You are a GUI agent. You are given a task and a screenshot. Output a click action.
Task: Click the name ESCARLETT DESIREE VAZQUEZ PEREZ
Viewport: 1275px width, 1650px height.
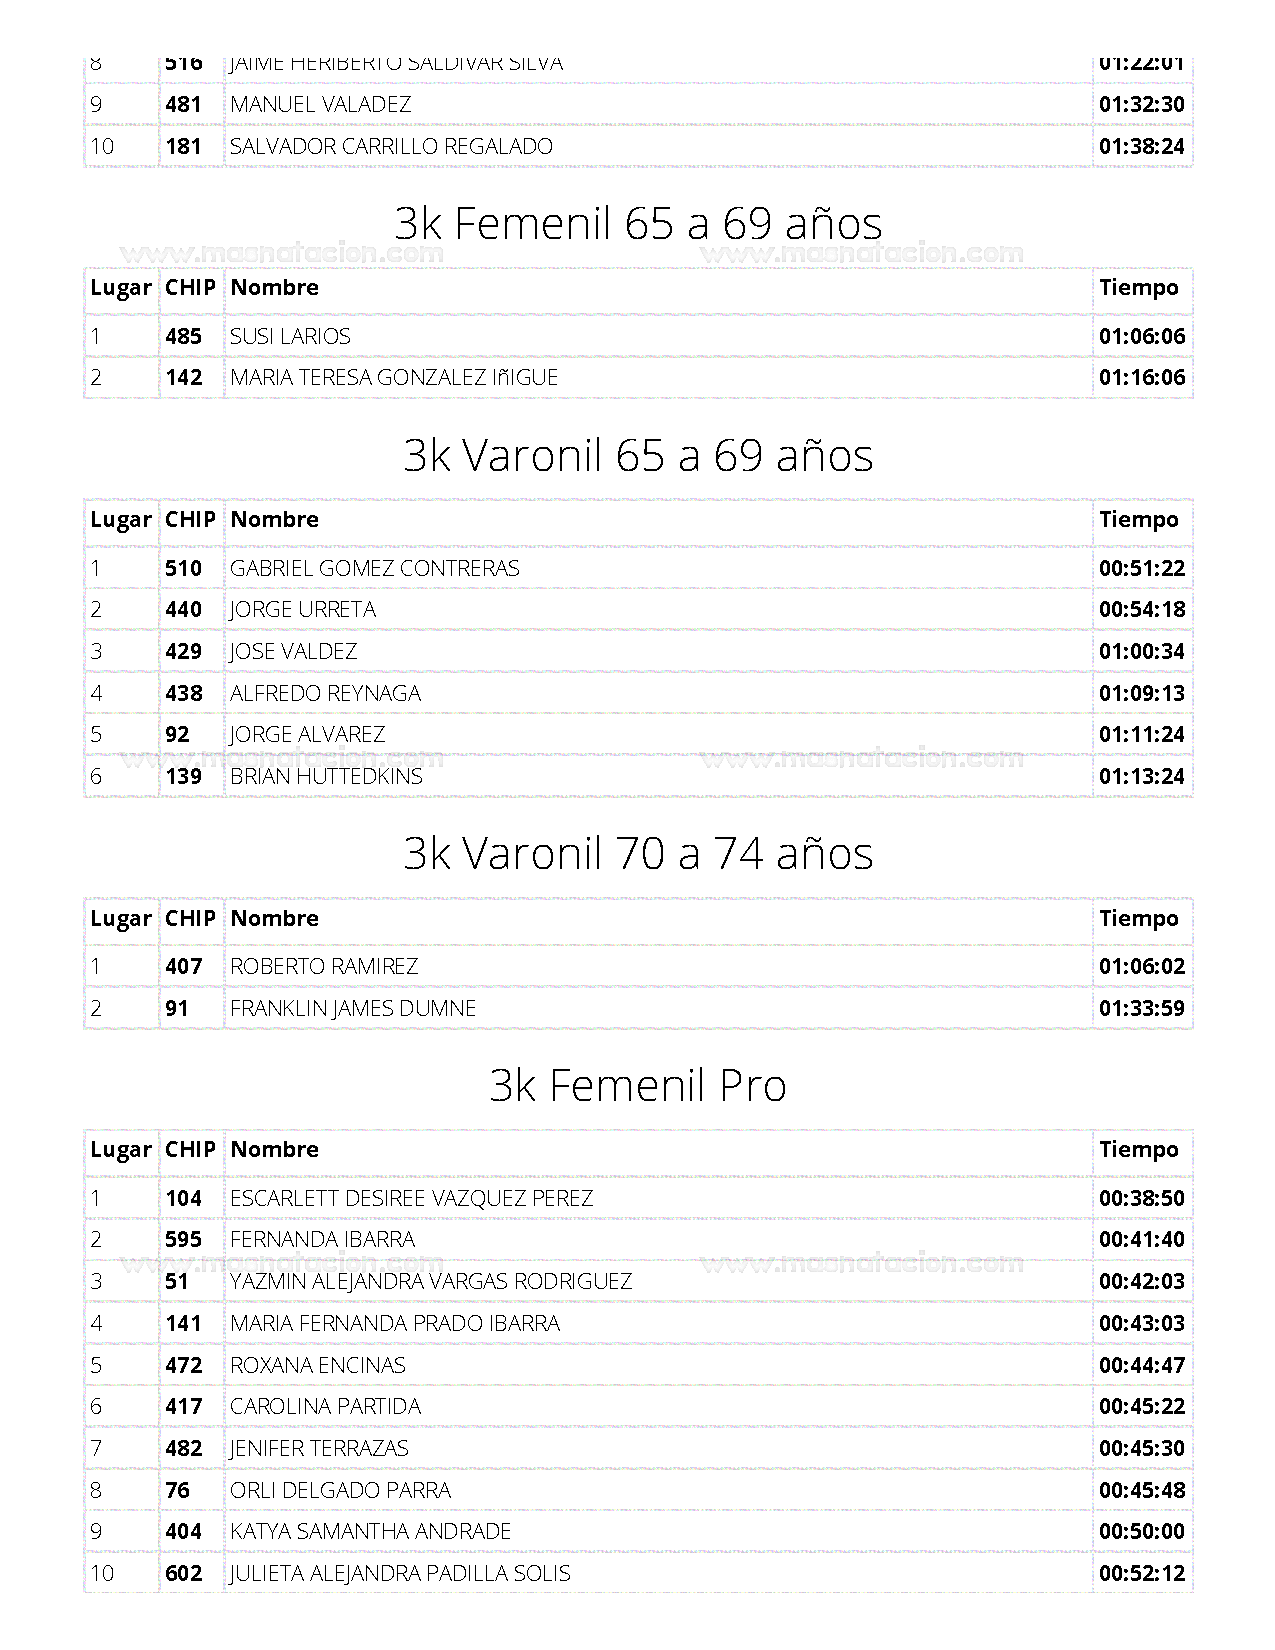click(411, 1198)
